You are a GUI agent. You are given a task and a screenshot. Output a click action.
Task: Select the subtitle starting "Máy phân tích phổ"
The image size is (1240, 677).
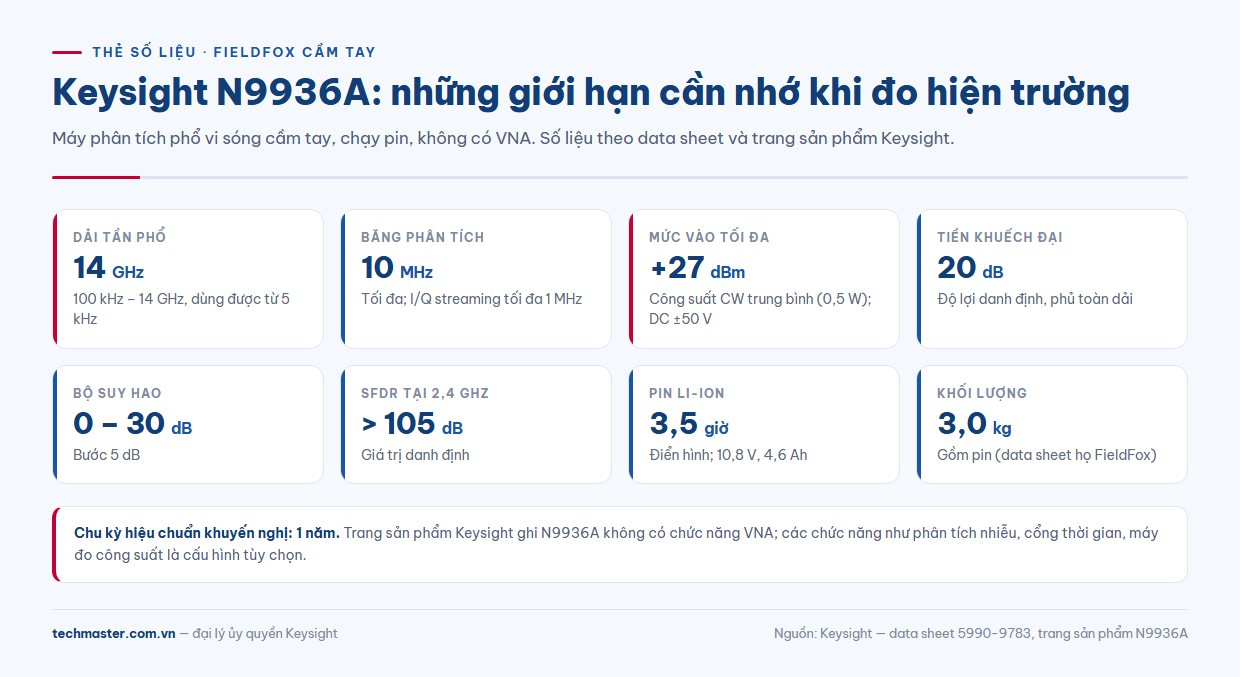tap(503, 138)
